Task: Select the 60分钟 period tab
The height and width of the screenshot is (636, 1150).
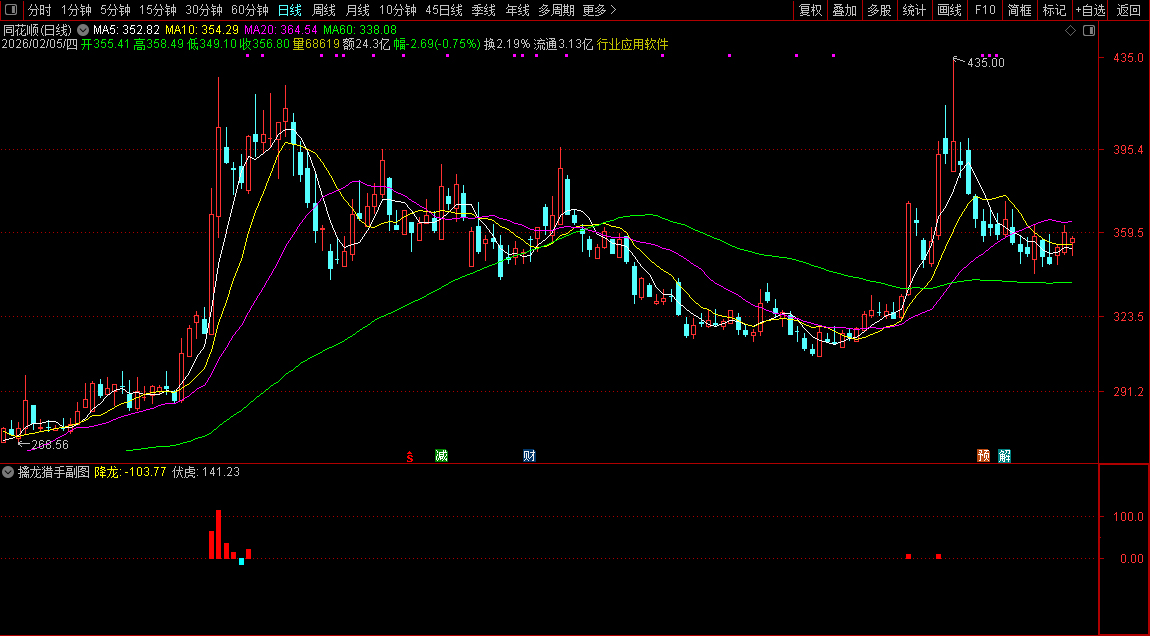Action: coord(250,10)
